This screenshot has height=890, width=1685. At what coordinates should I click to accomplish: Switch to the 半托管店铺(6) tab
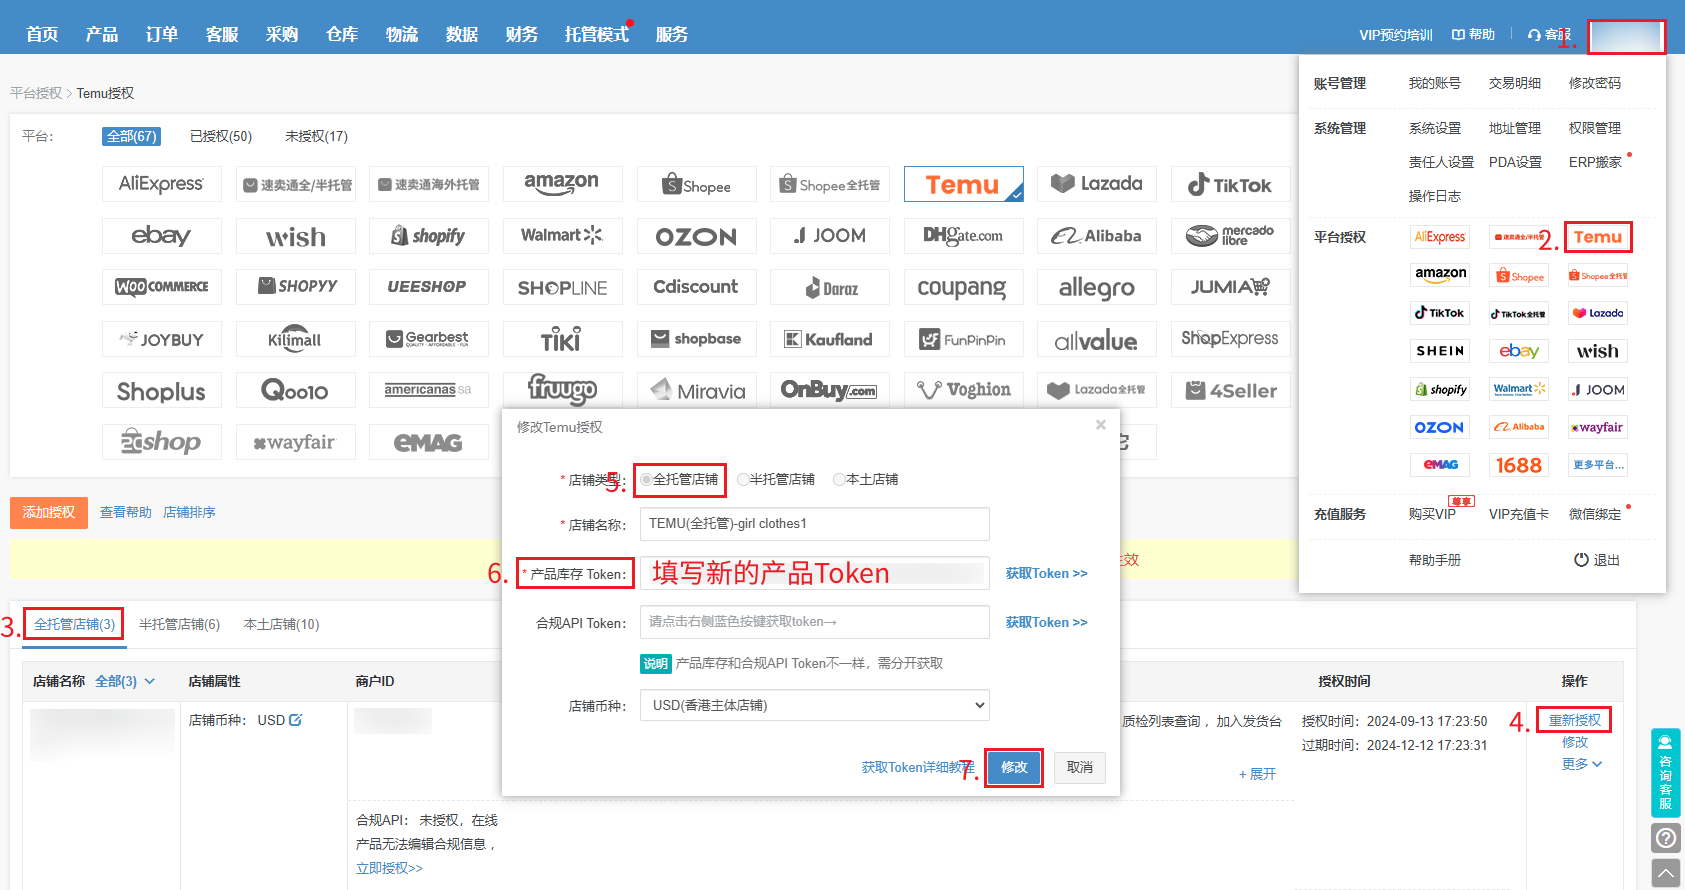tap(179, 624)
